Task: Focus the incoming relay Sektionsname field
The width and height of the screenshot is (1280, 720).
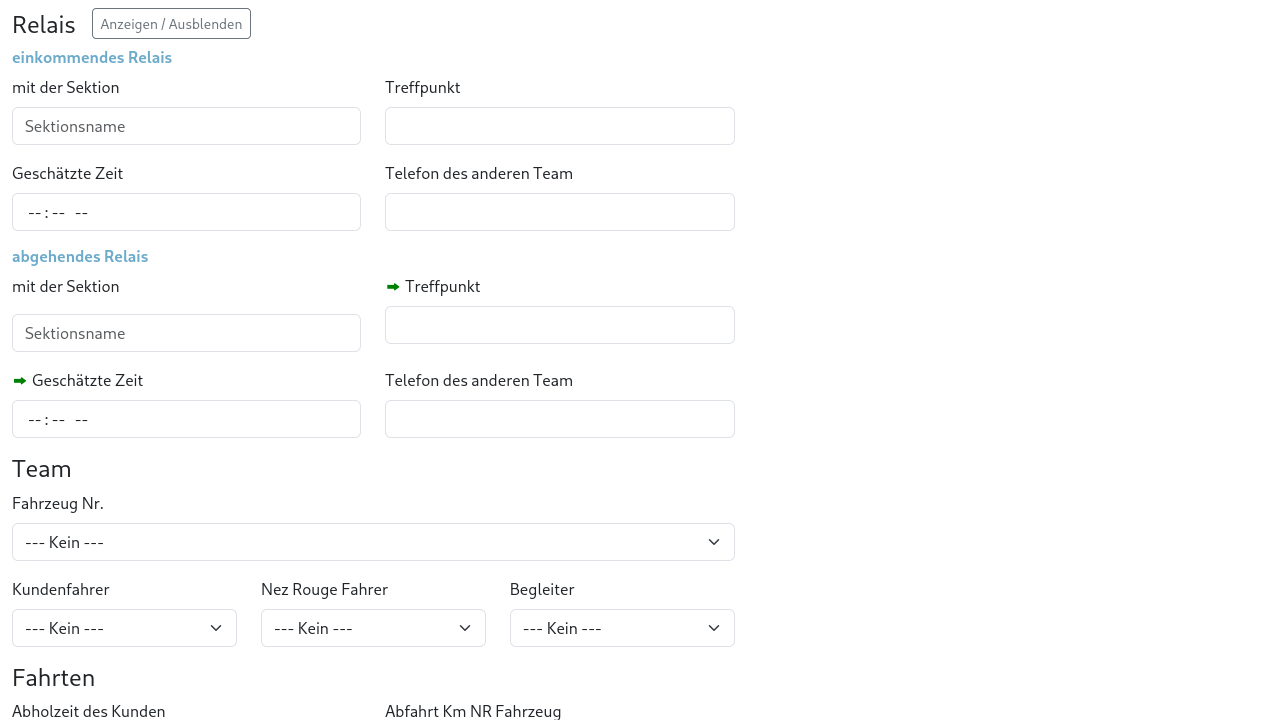Action: (186, 126)
